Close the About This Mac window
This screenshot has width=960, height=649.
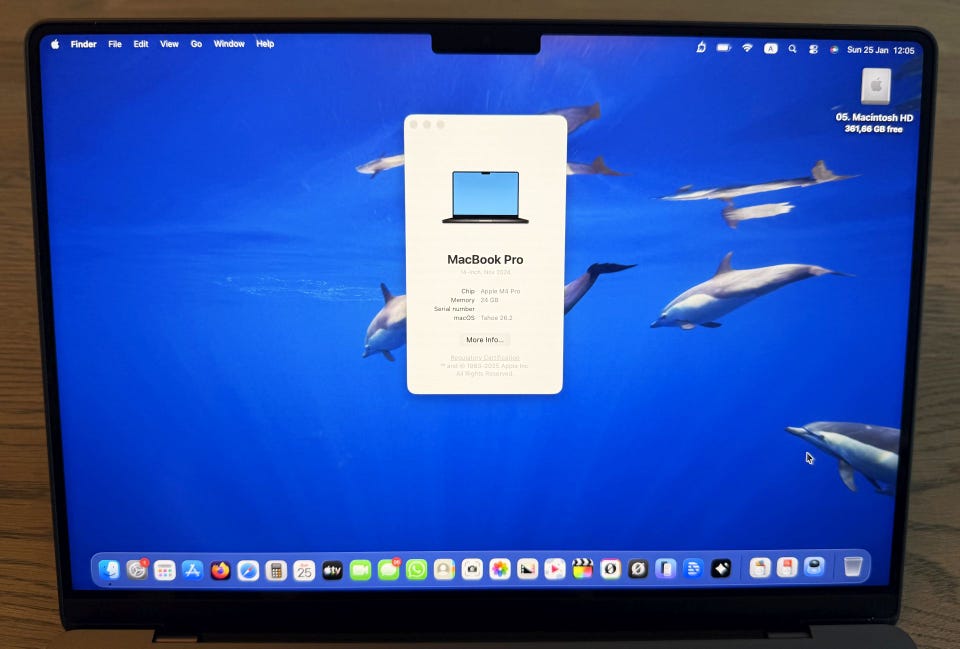click(x=414, y=125)
